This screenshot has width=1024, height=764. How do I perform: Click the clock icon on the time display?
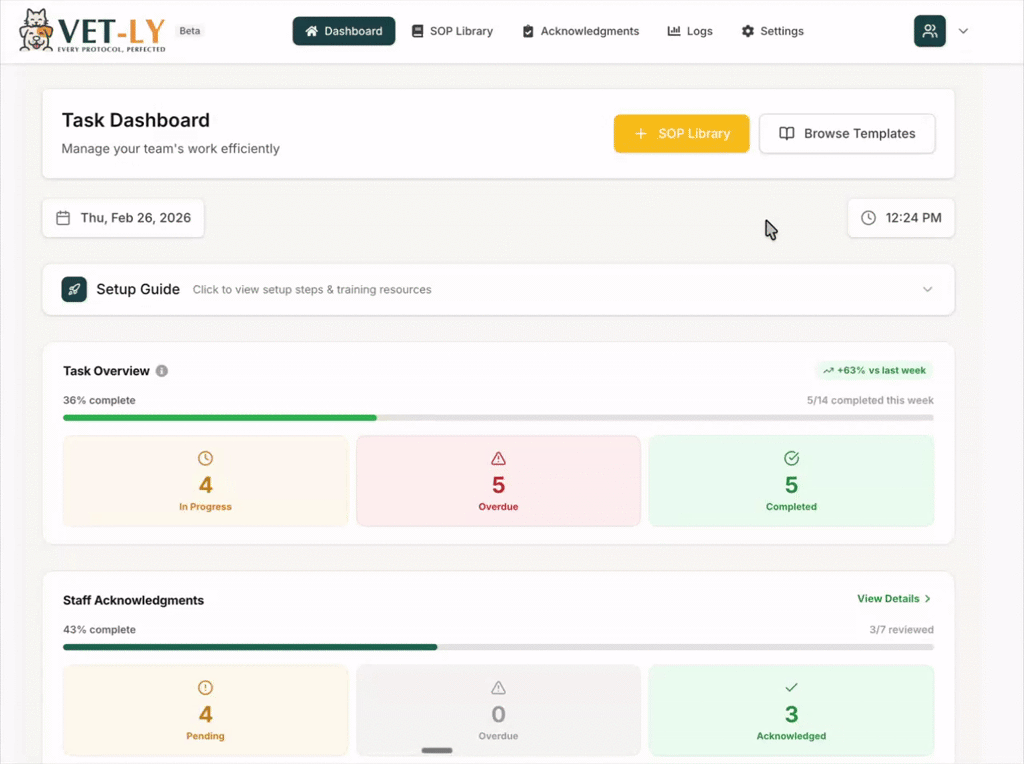pyautogui.click(x=869, y=217)
